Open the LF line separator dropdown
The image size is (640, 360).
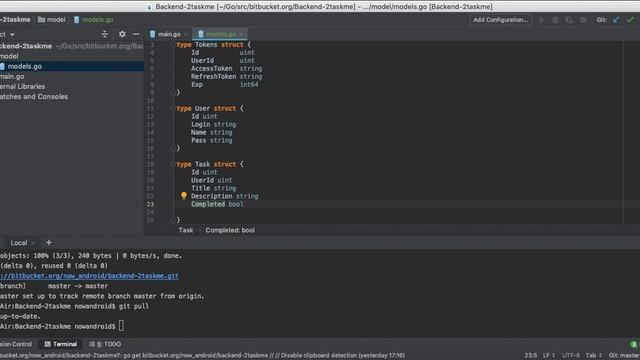(549, 356)
